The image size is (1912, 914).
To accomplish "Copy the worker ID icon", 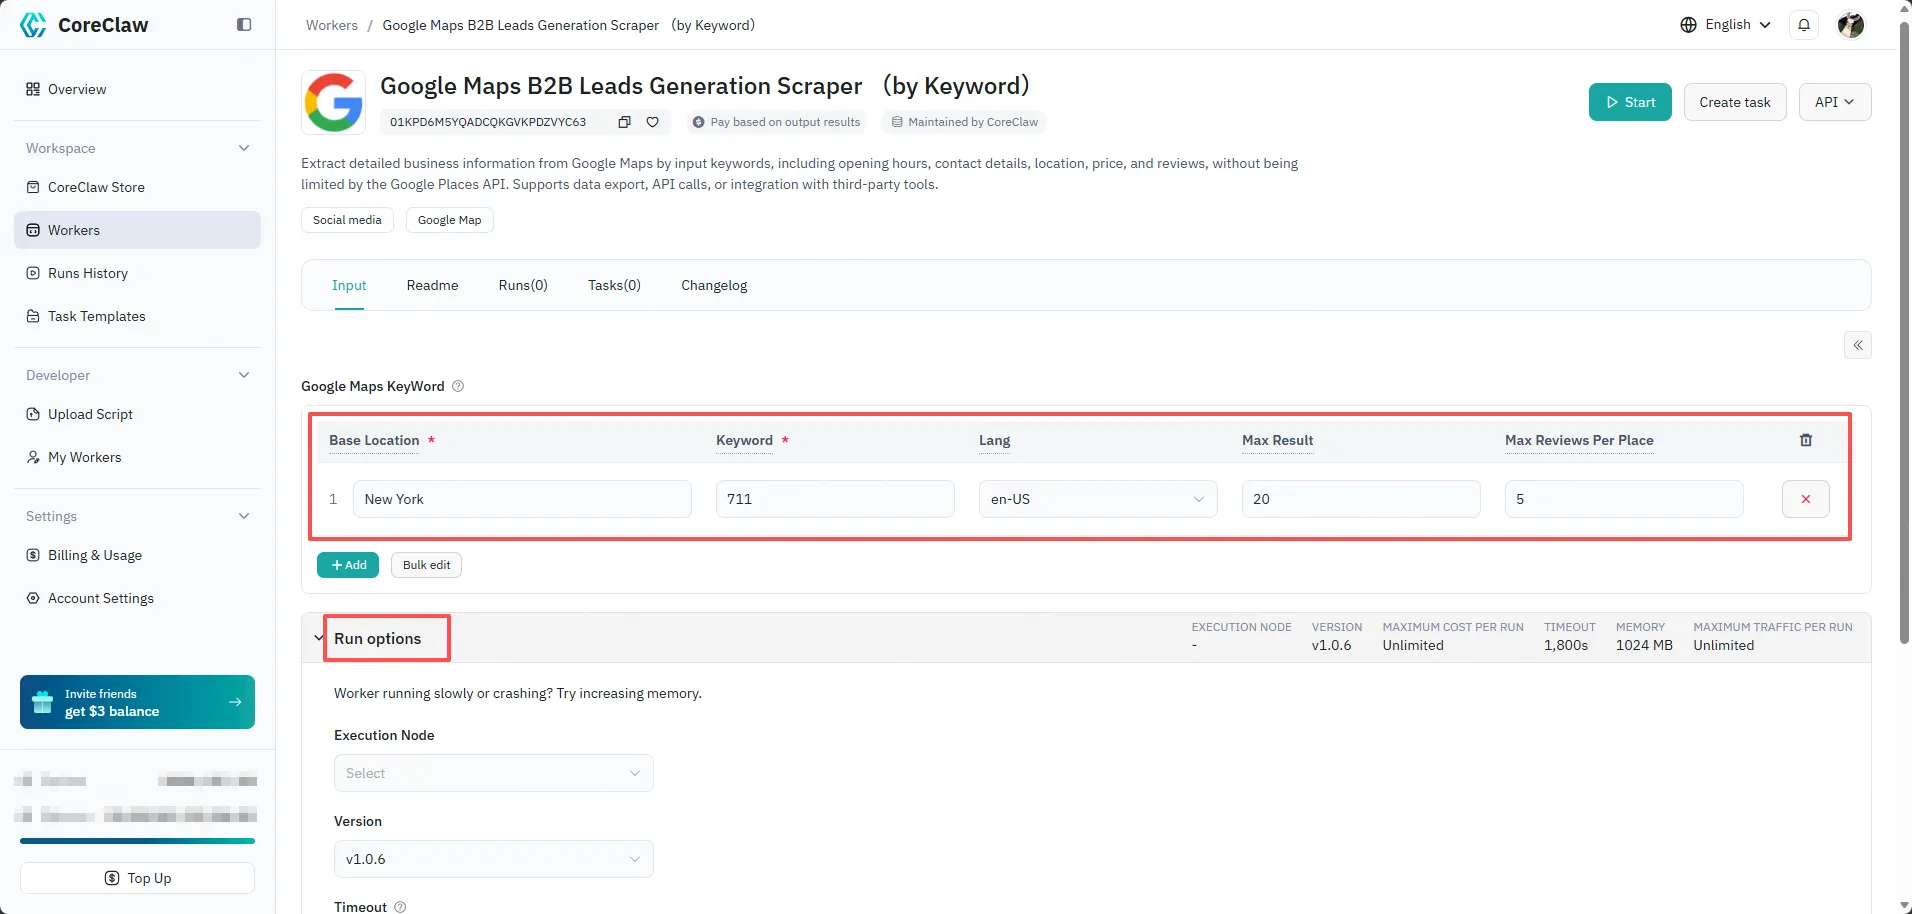I will tap(624, 122).
